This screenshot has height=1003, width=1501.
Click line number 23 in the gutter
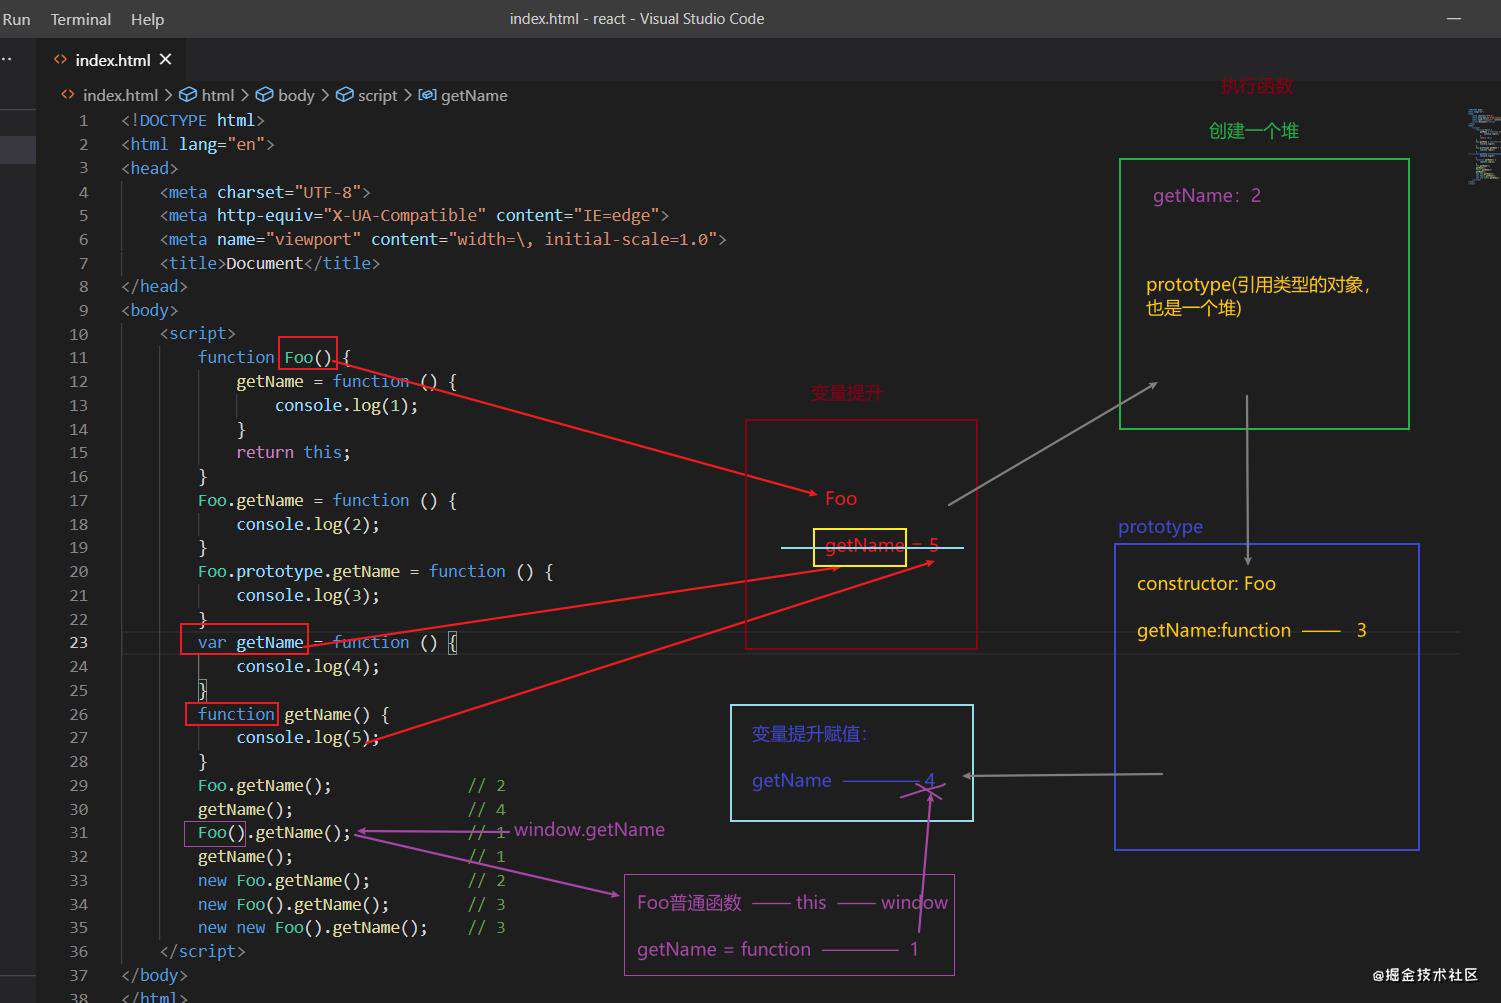coord(79,643)
